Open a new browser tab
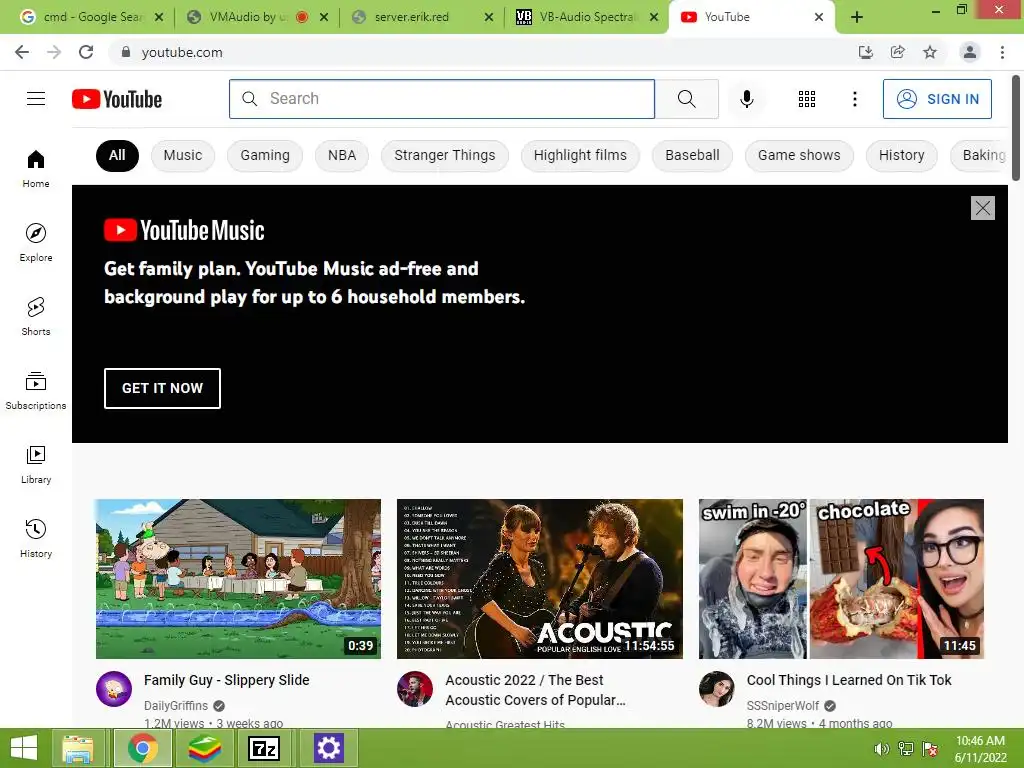The width and height of the screenshot is (1024, 768). [857, 17]
